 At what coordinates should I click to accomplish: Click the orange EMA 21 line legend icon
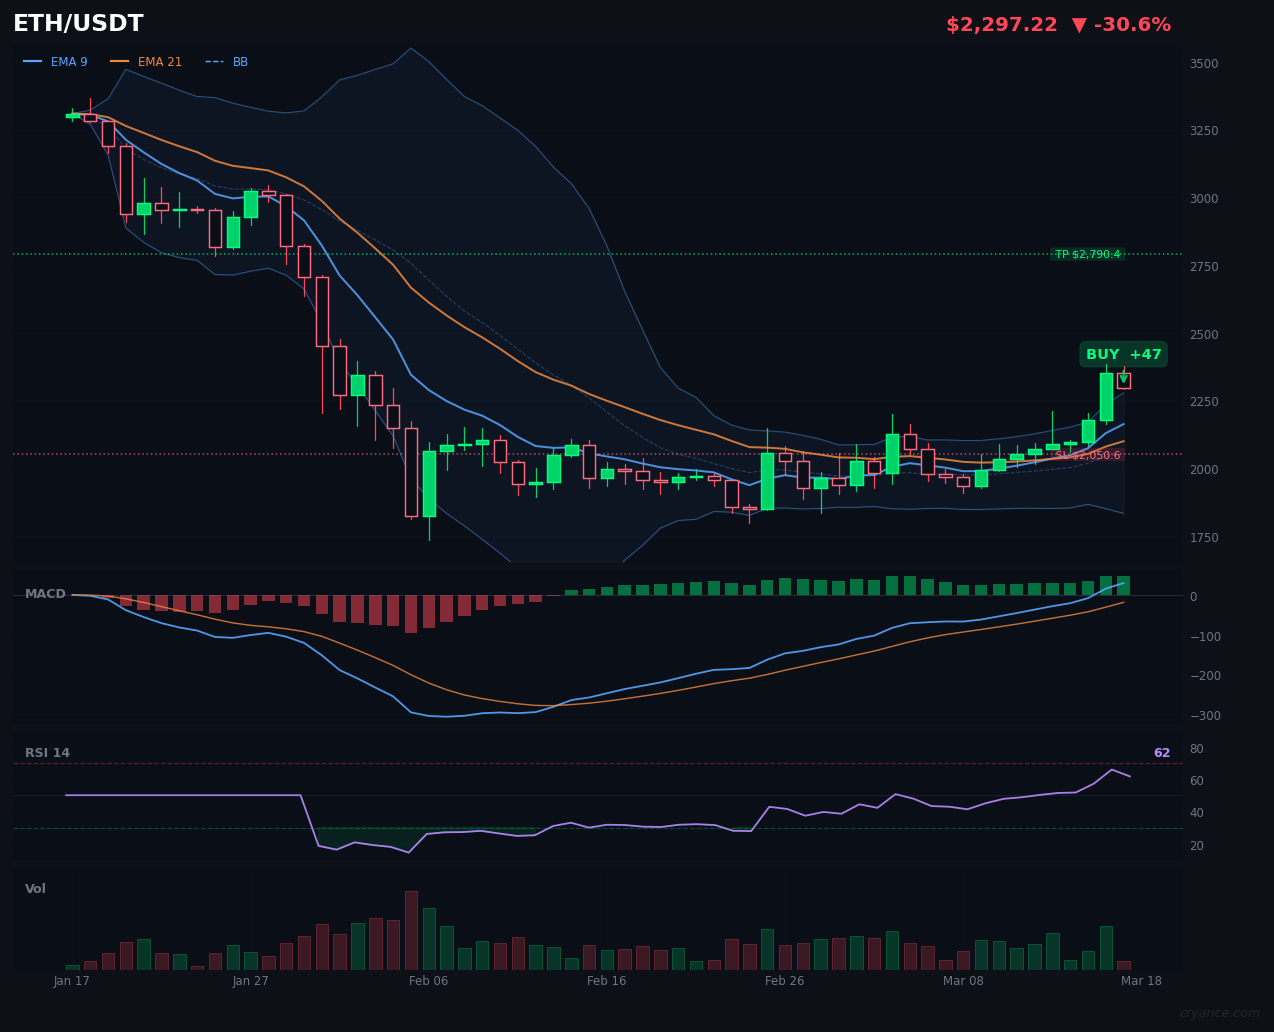coord(118,61)
